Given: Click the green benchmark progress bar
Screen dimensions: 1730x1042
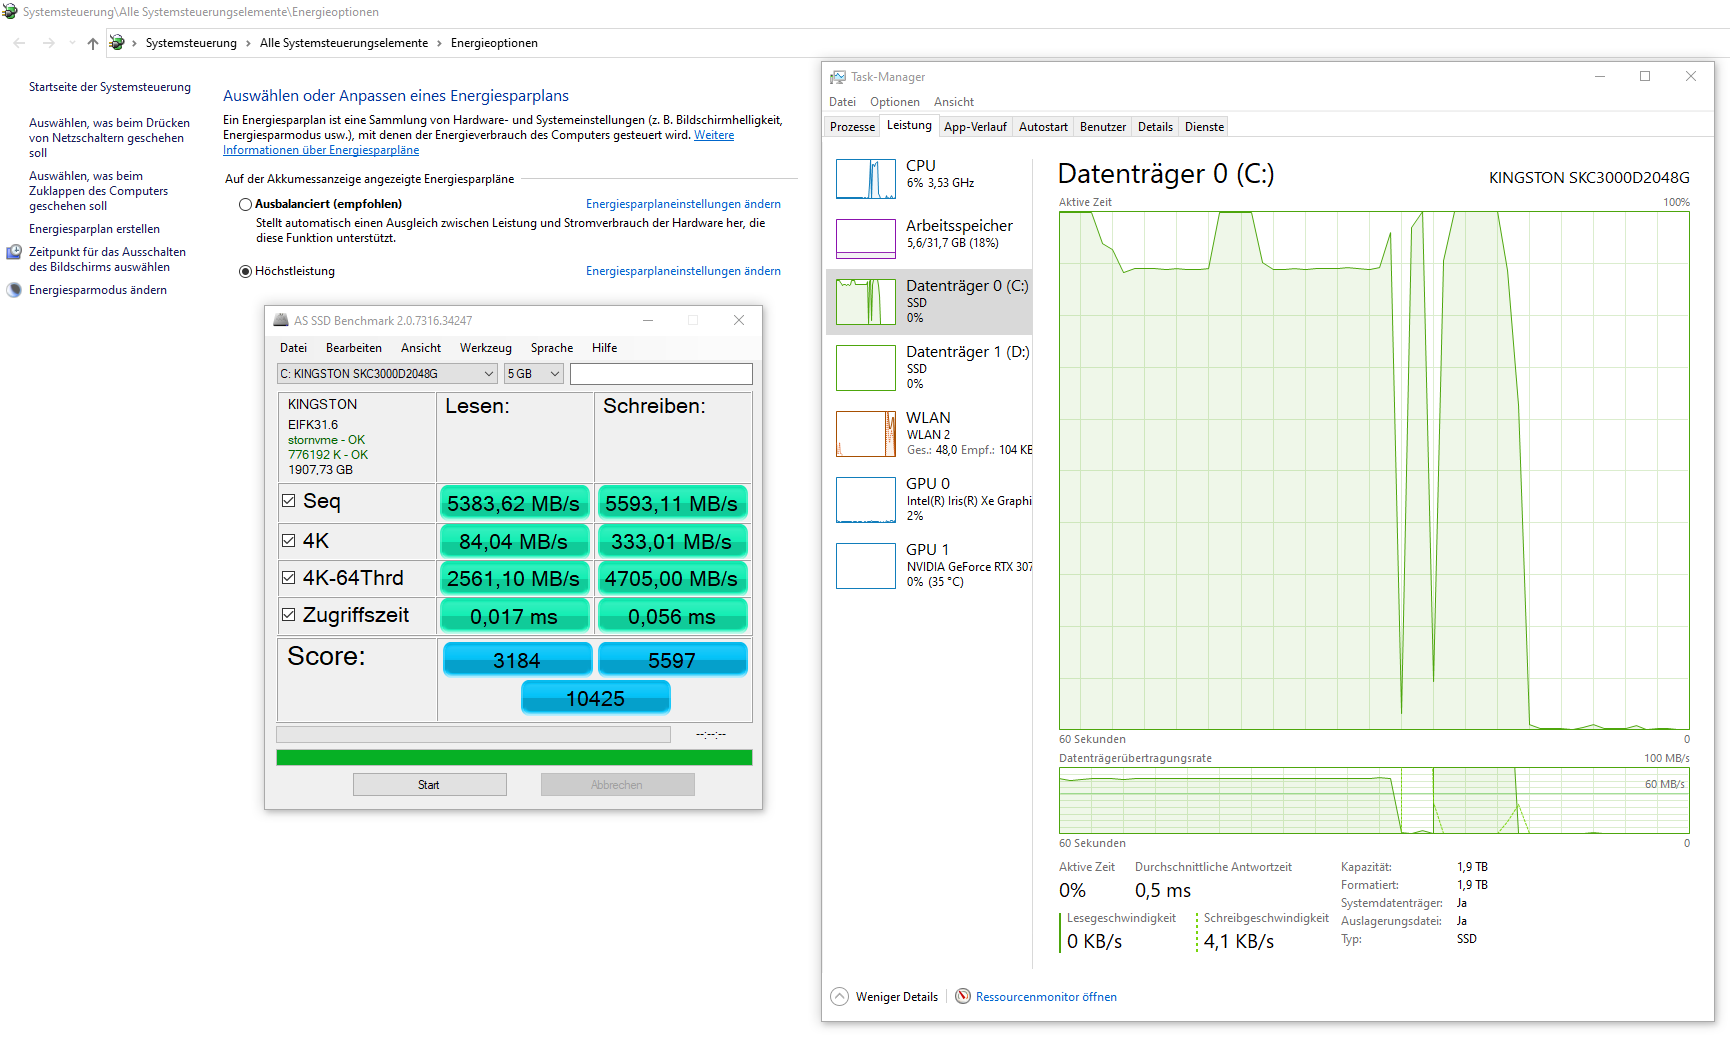Looking at the screenshot, I should coord(514,758).
